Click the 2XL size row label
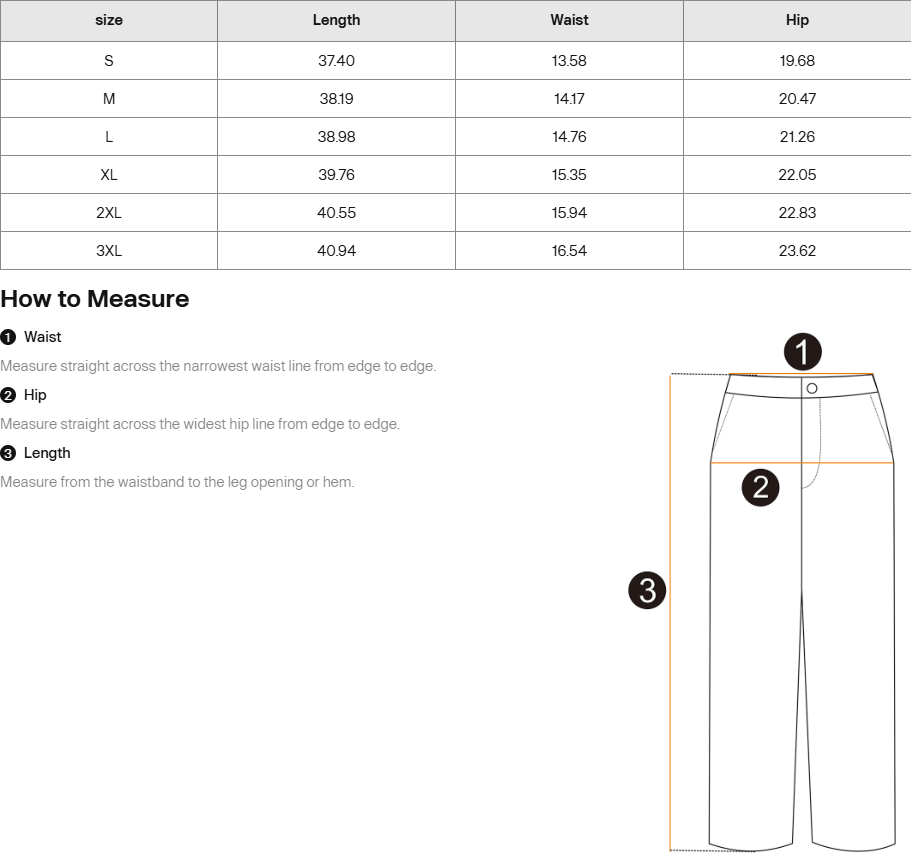The image size is (911, 857). click(x=109, y=213)
